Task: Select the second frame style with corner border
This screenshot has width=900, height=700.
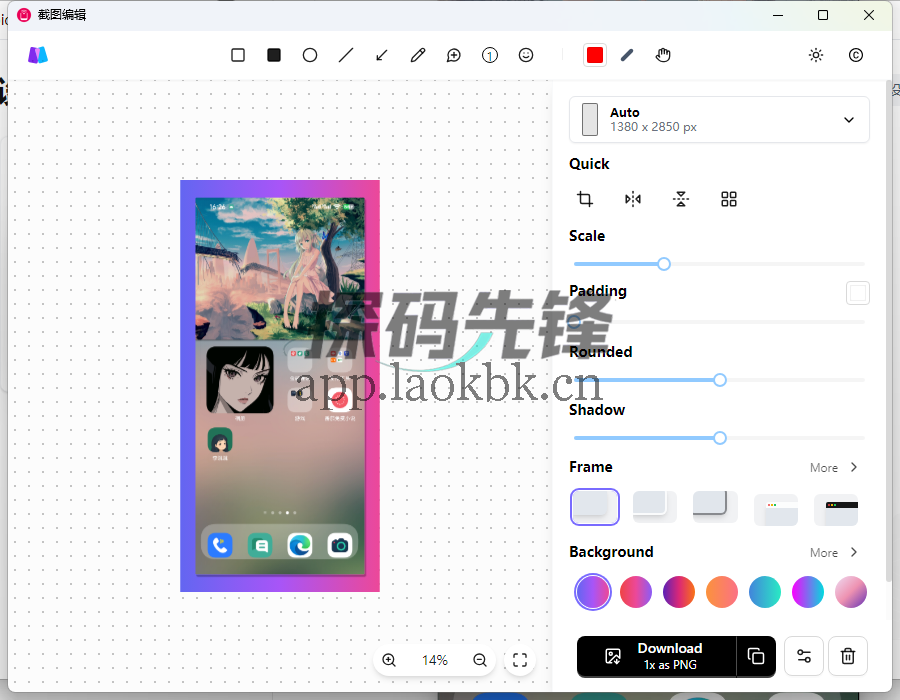Action: (655, 507)
